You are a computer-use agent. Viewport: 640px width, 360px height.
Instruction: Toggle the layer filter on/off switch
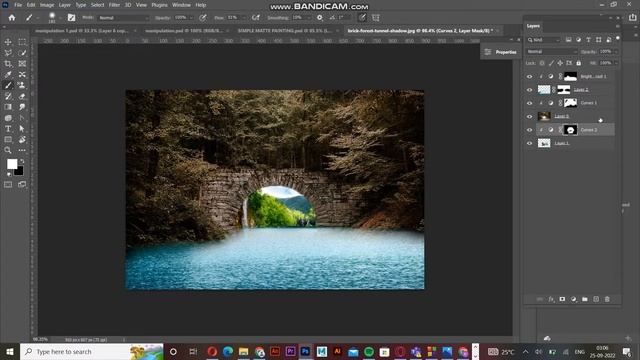617,38
